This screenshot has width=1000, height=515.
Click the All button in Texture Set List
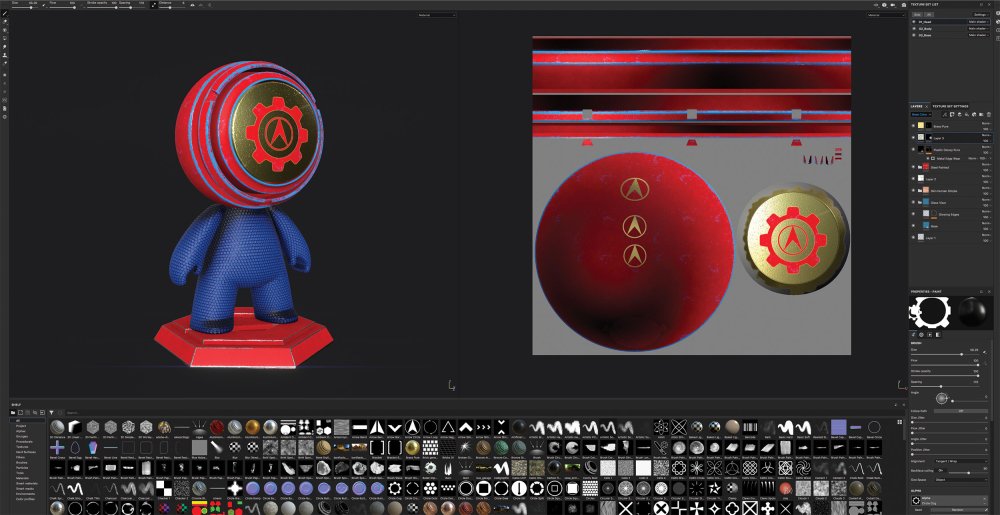[x=929, y=15]
